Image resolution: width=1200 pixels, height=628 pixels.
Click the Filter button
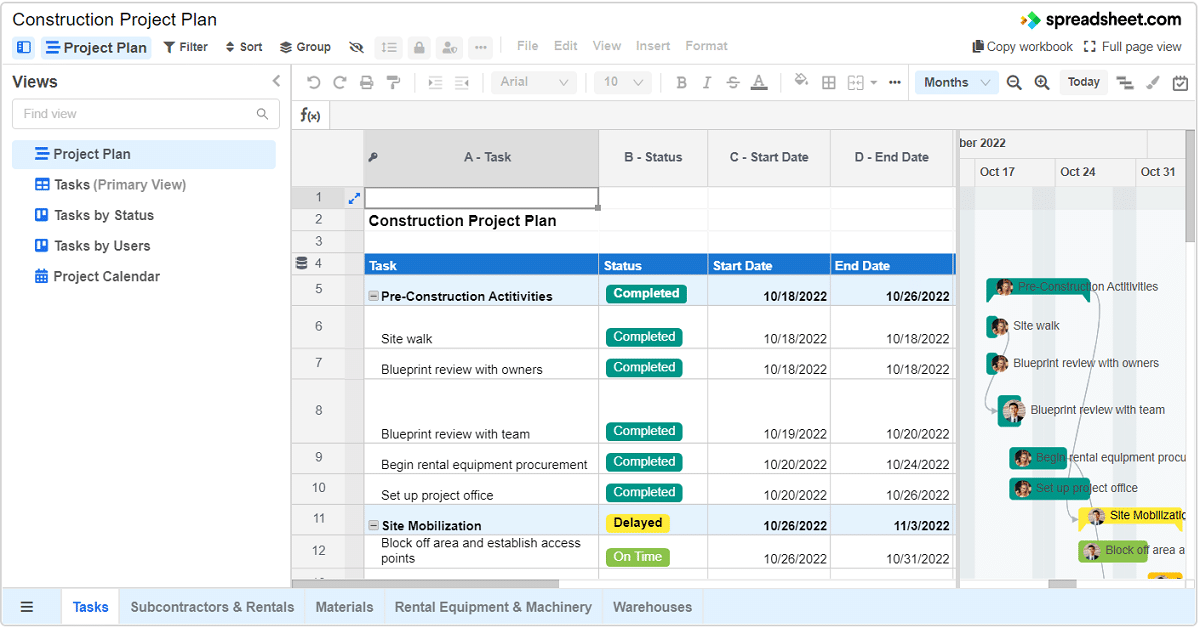(186, 47)
